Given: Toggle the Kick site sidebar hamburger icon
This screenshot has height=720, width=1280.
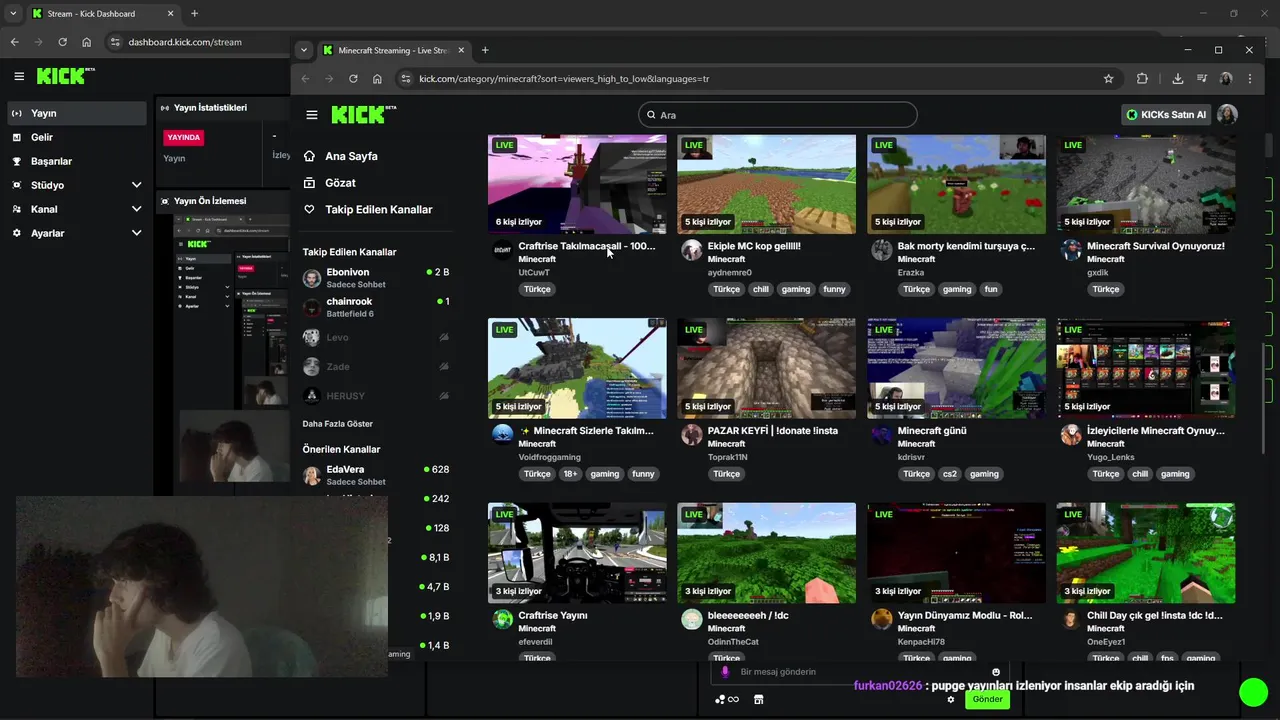Looking at the screenshot, I should [312, 115].
